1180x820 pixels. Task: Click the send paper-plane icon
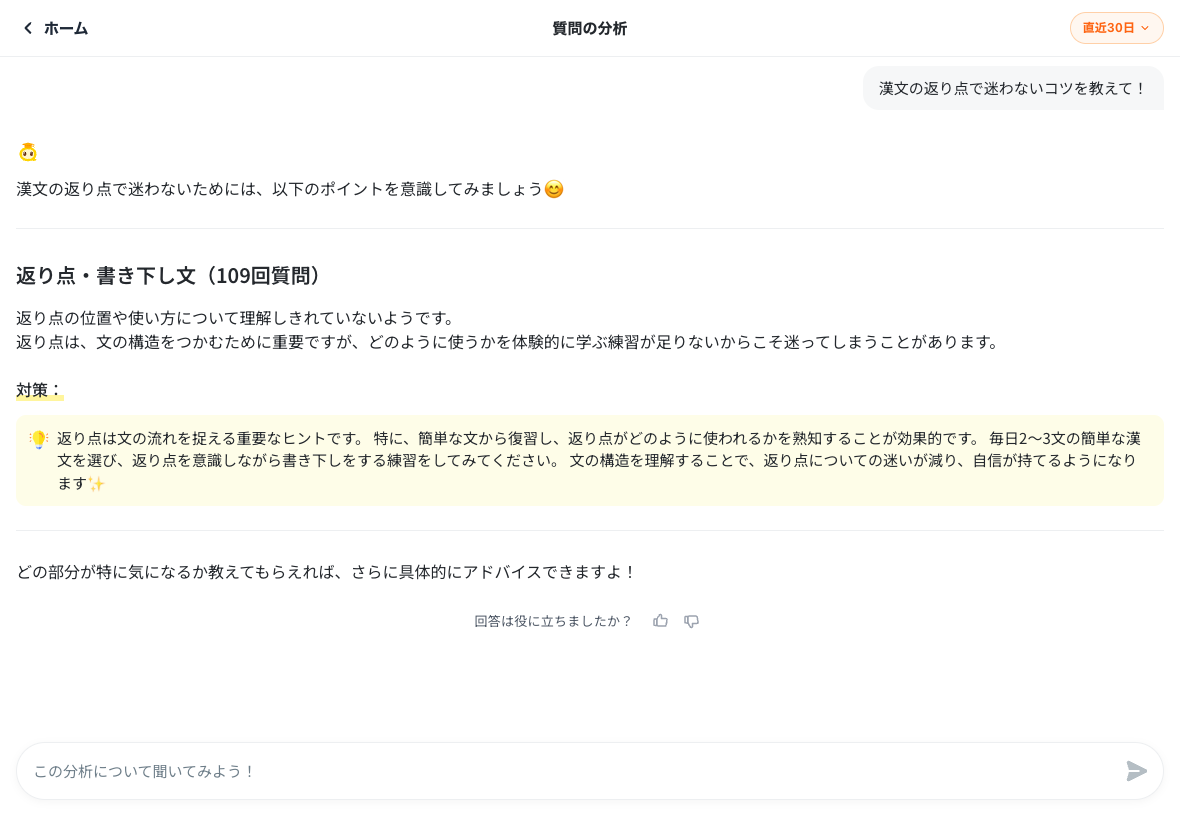click(1136, 770)
